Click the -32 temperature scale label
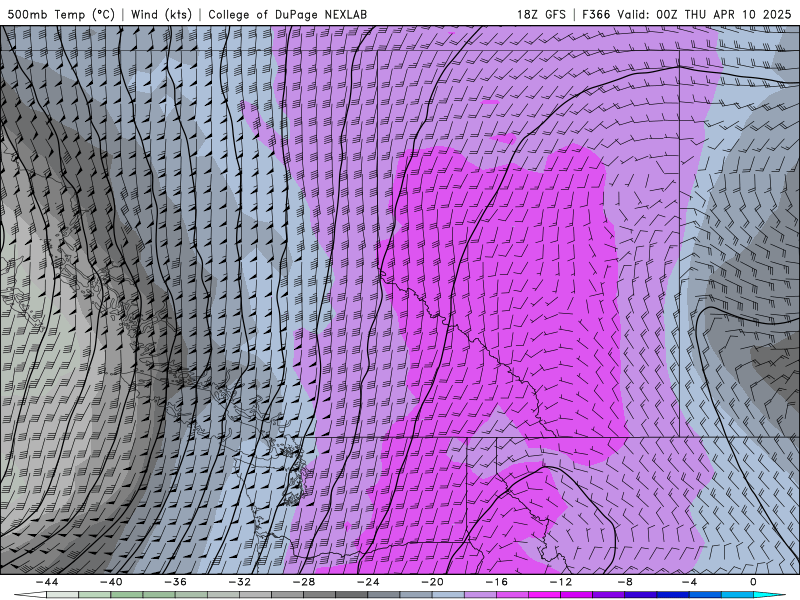Screen dimensions: 800x600 [240, 582]
